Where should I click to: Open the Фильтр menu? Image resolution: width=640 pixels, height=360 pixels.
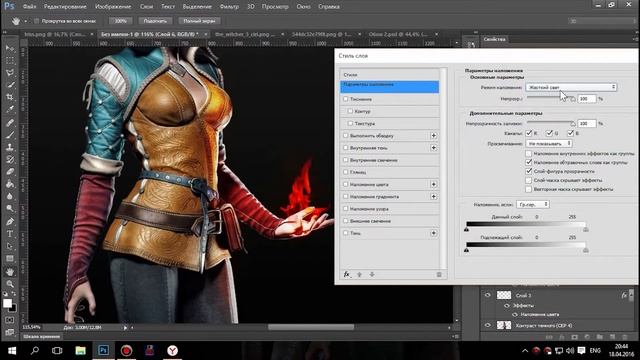pyautogui.click(x=229, y=7)
